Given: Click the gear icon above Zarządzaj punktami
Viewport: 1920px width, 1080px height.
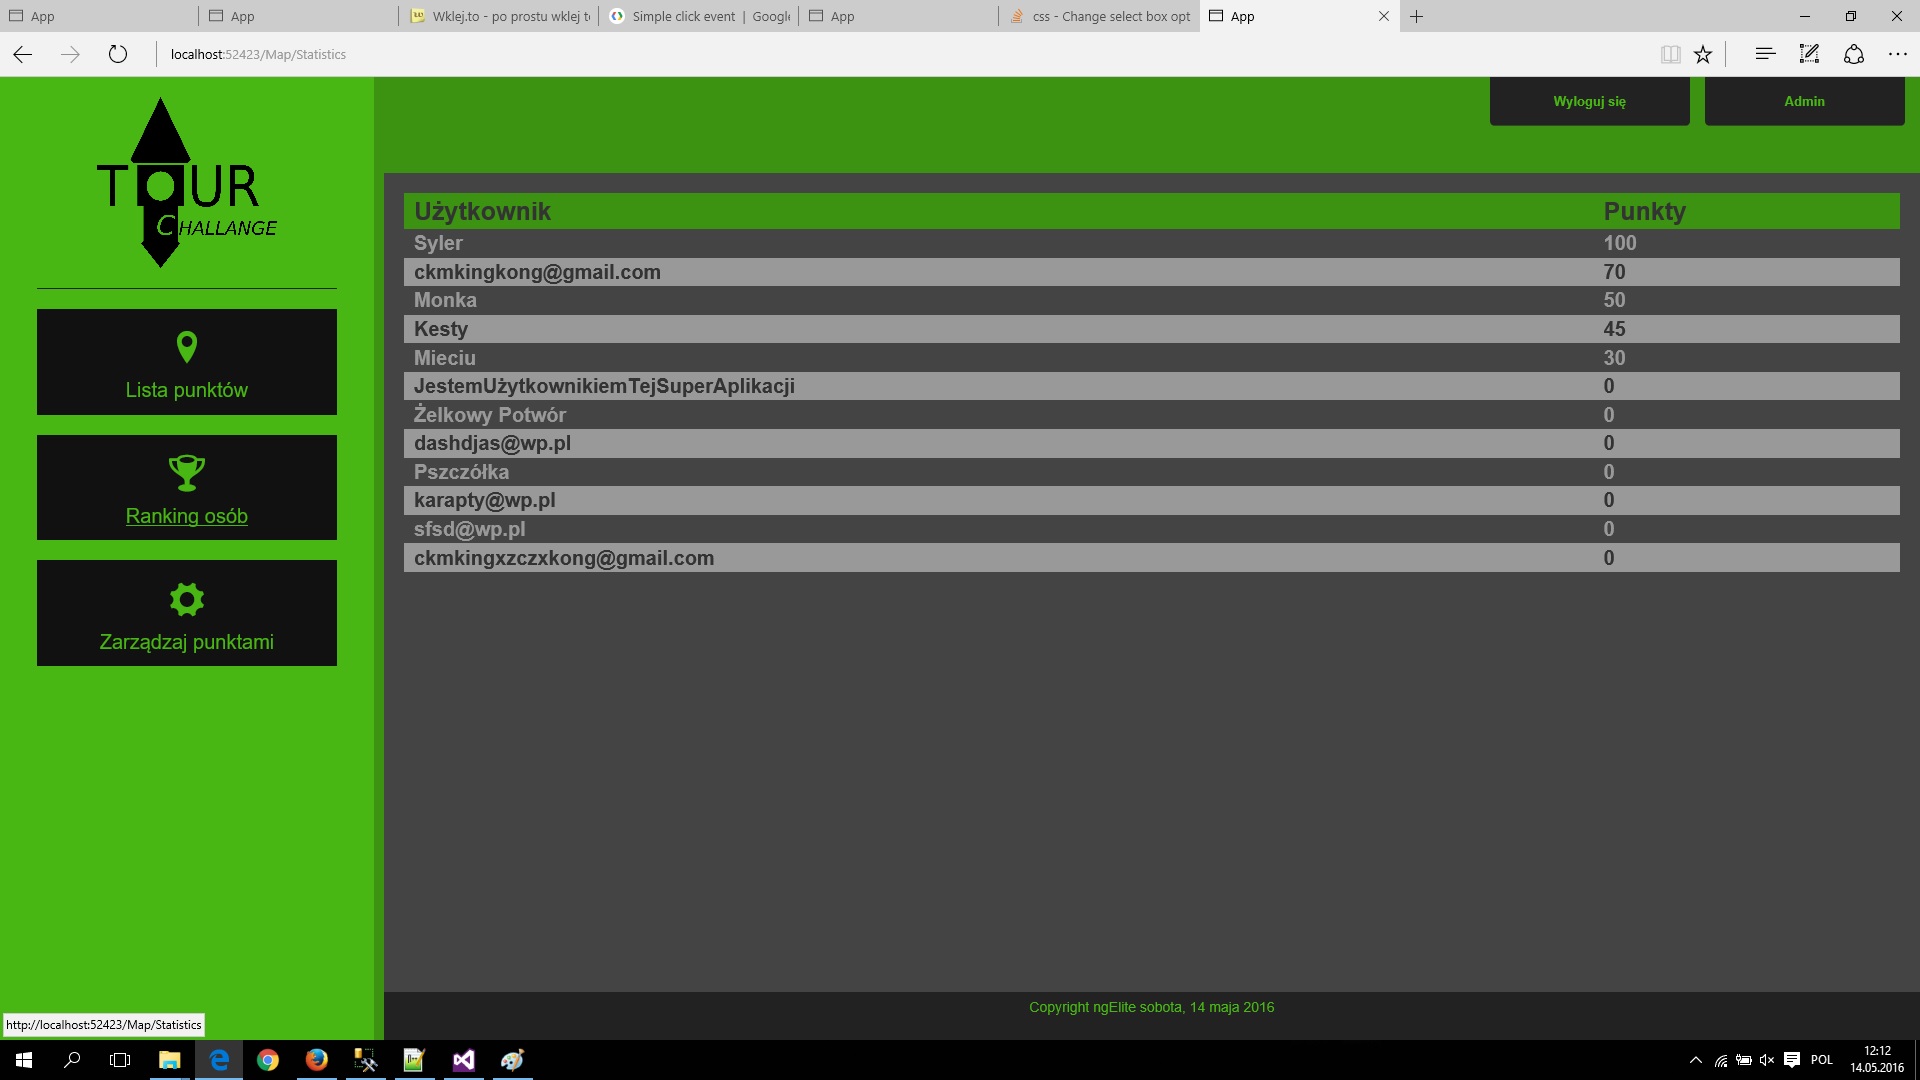Looking at the screenshot, I should coord(186,599).
